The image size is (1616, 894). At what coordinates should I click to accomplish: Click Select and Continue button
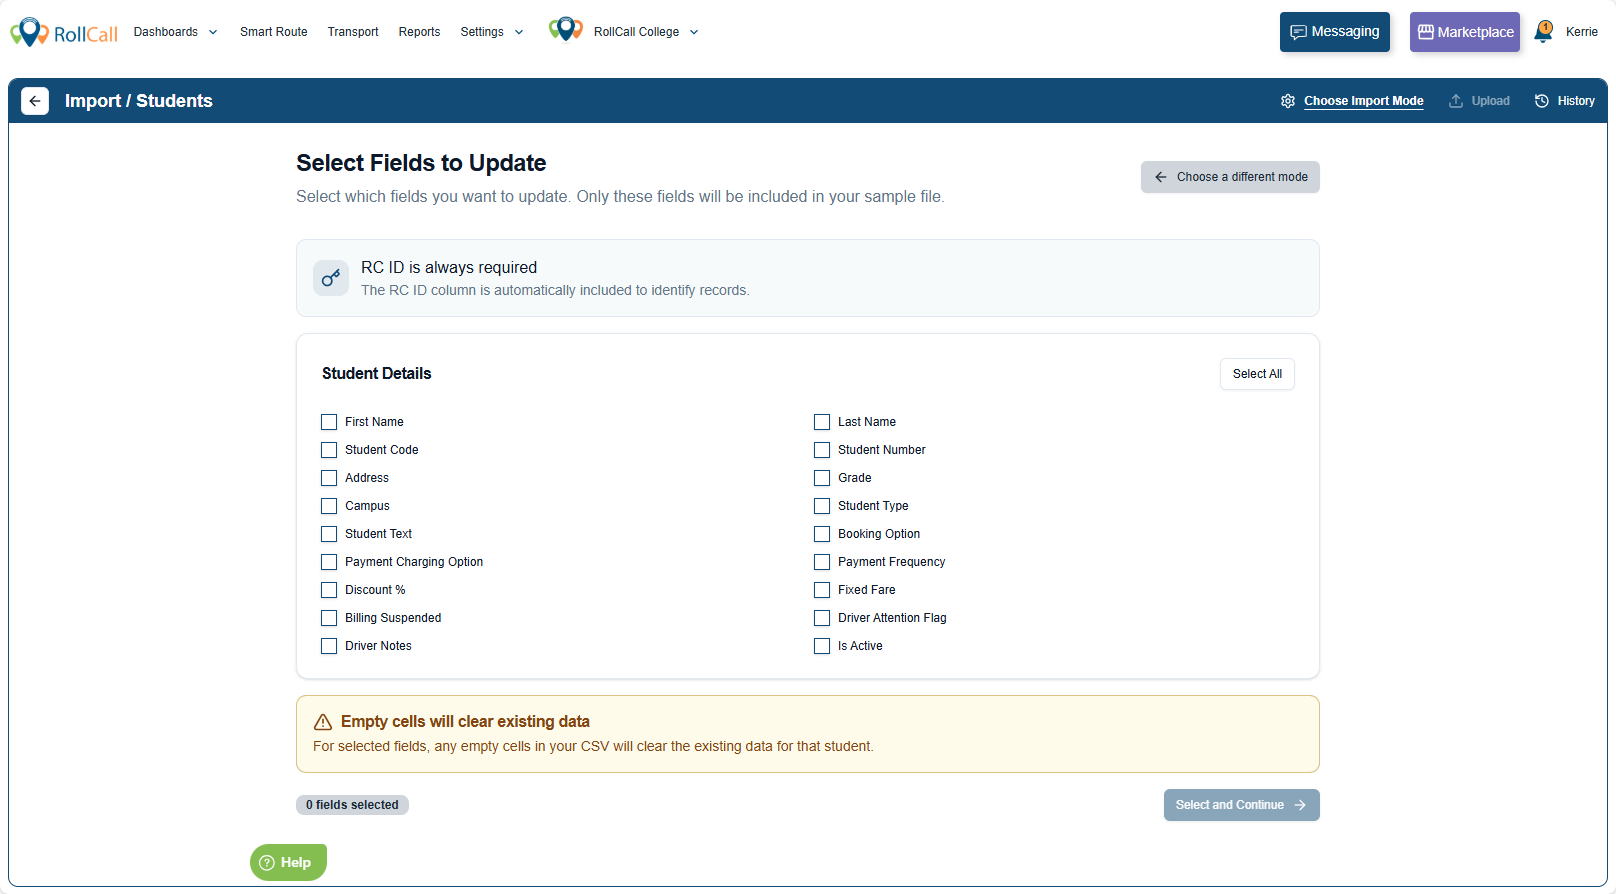pyautogui.click(x=1241, y=805)
